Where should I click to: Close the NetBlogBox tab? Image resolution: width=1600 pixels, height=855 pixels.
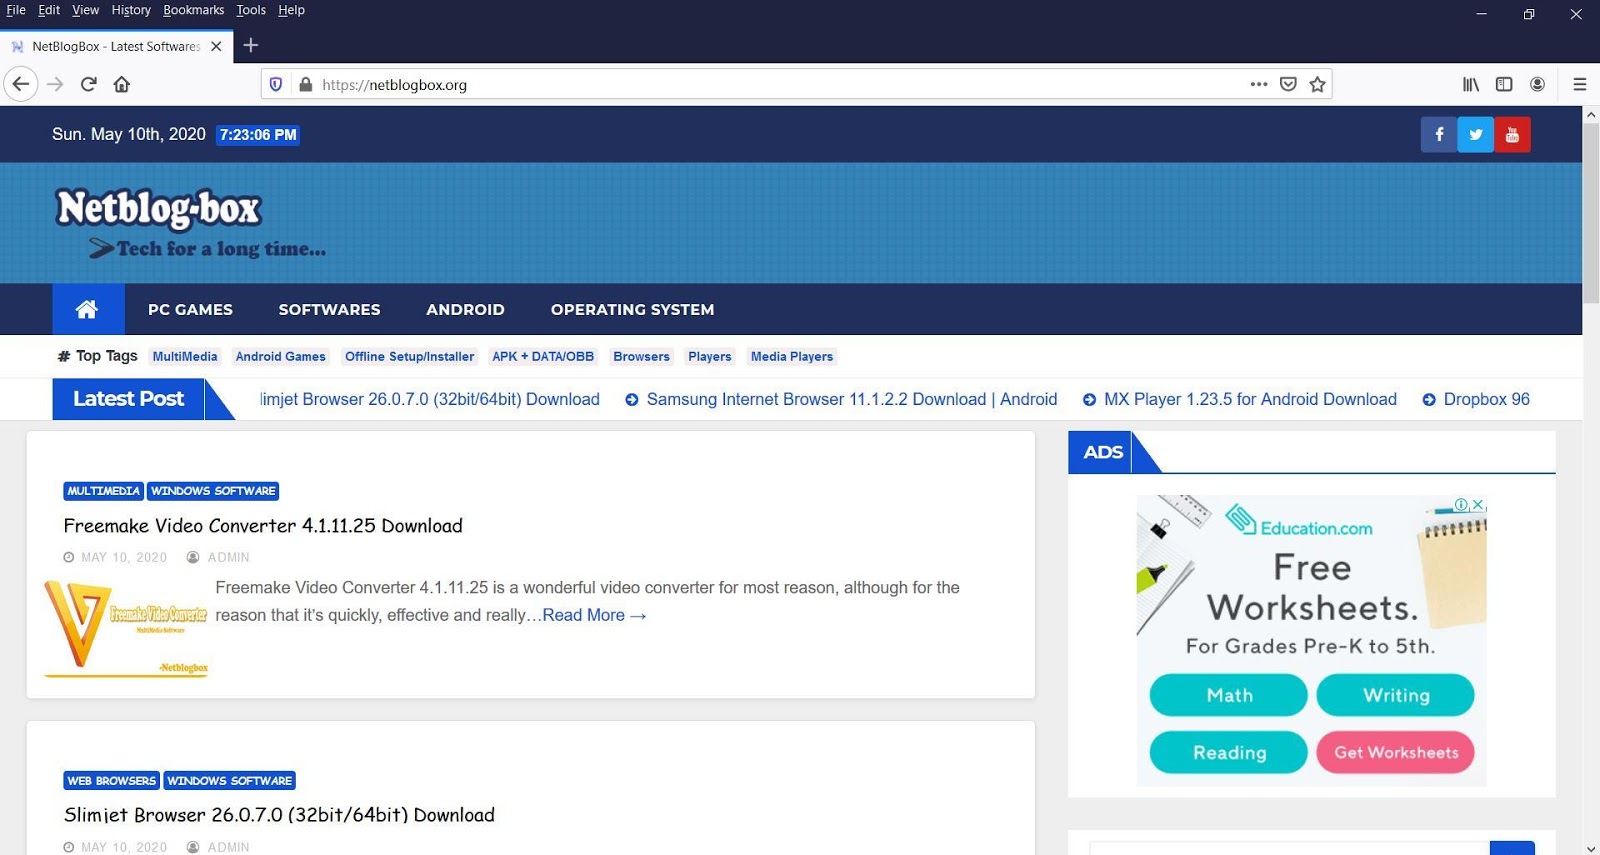point(216,46)
